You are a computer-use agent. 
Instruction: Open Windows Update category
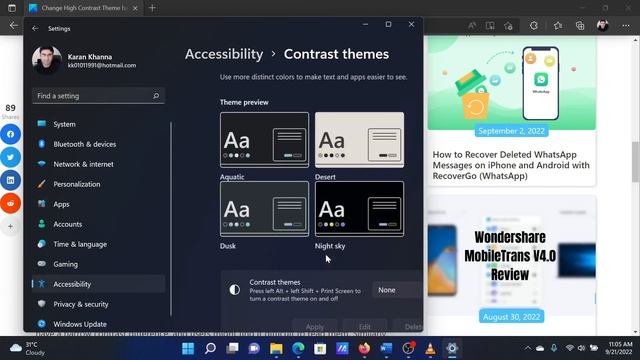98,324
